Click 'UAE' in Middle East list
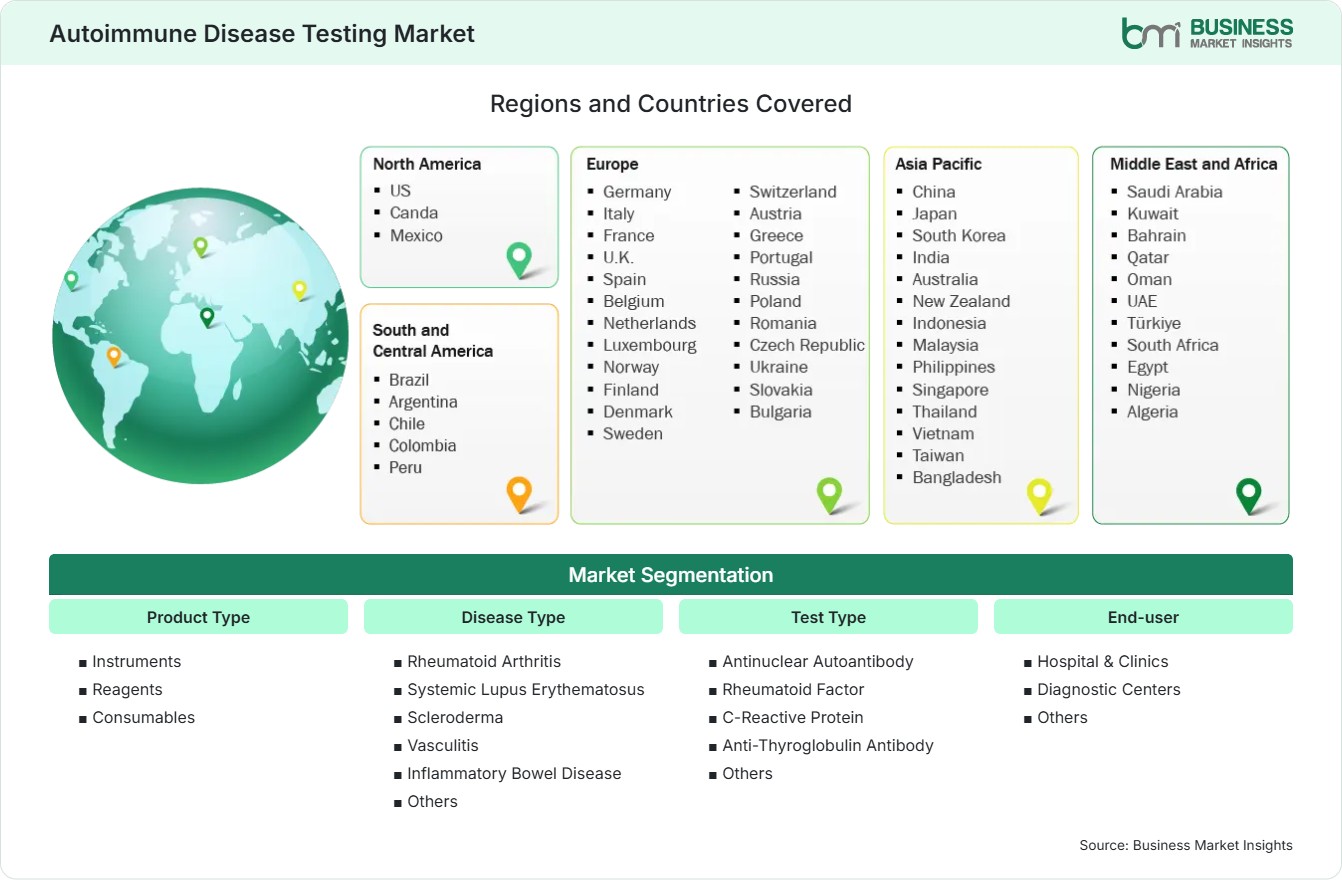Image resolution: width=1342 pixels, height=880 pixels. coord(1142,301)
